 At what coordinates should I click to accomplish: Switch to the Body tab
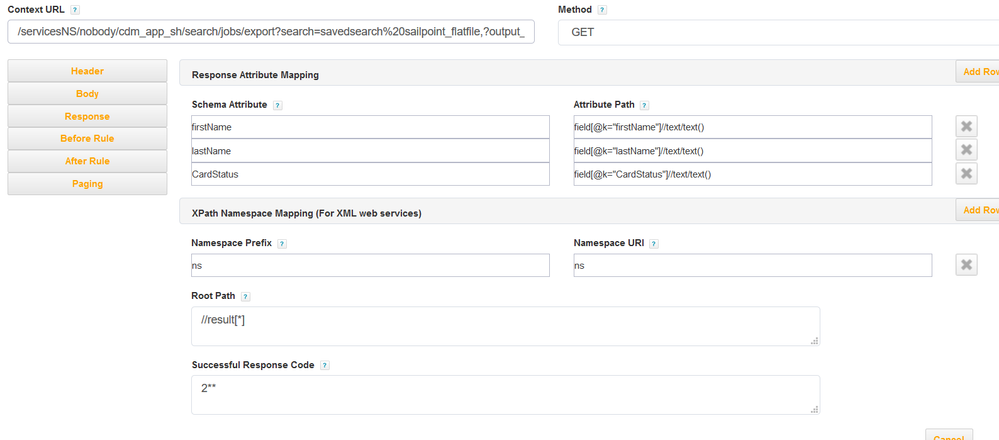tap(87, 94)
